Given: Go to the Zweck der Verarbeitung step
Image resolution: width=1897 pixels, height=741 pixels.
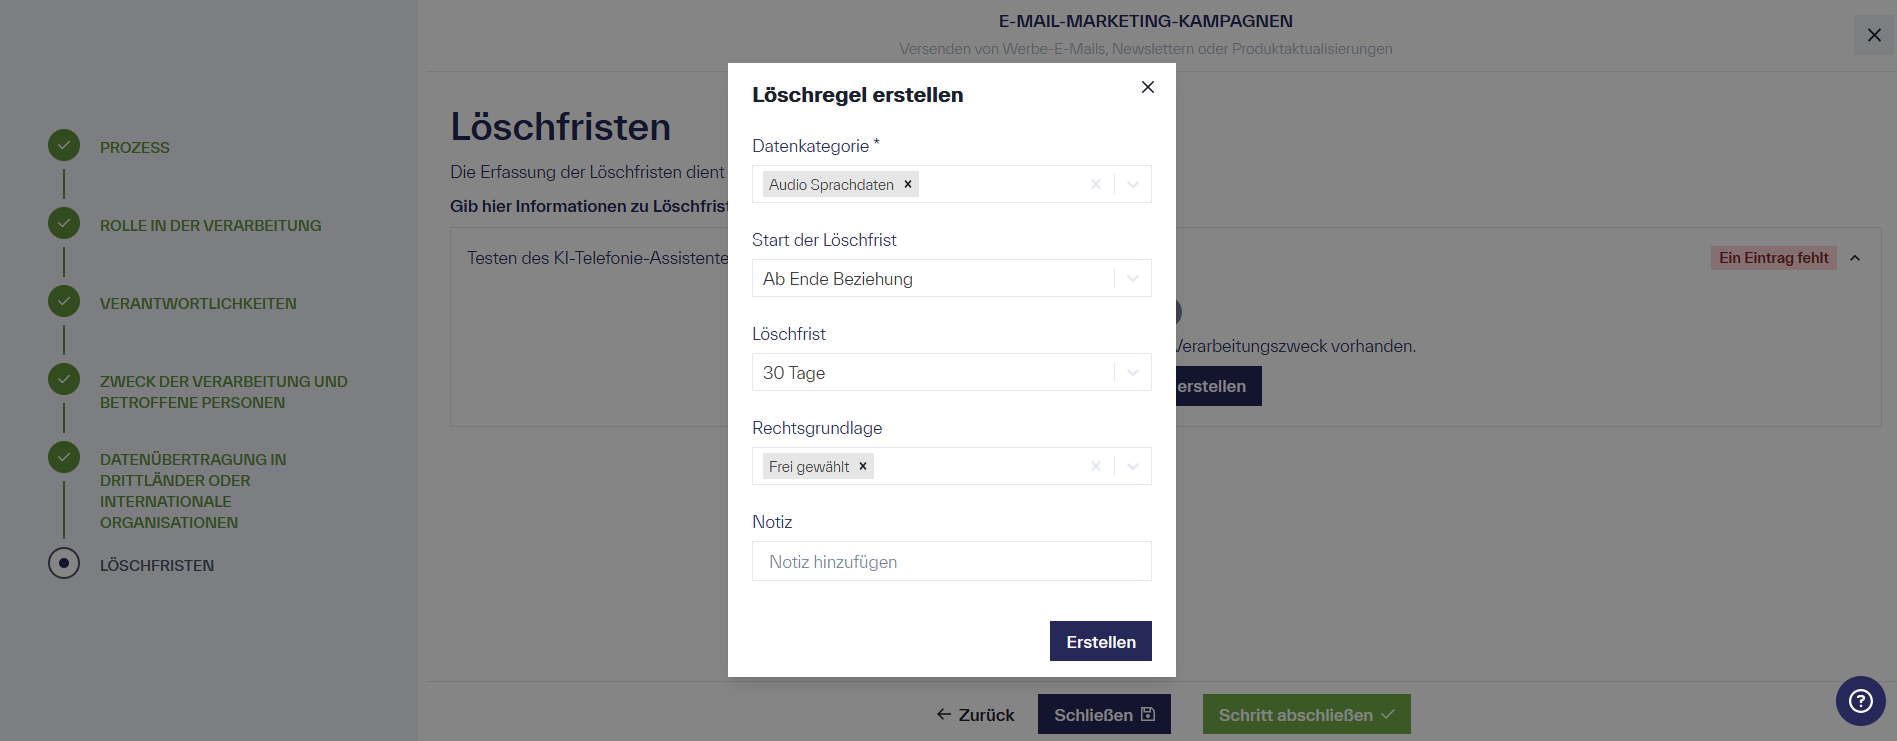Looking at the screenshot, I should click(63, 379).
